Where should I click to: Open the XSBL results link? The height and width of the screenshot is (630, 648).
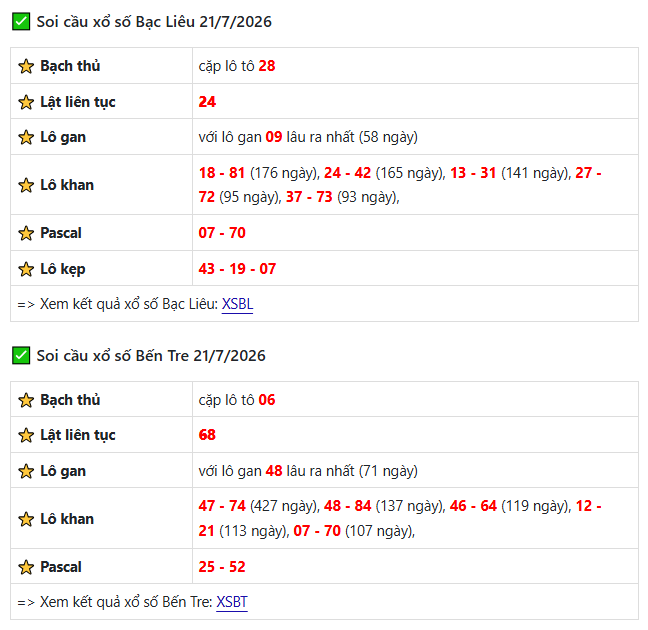(237, 304)
